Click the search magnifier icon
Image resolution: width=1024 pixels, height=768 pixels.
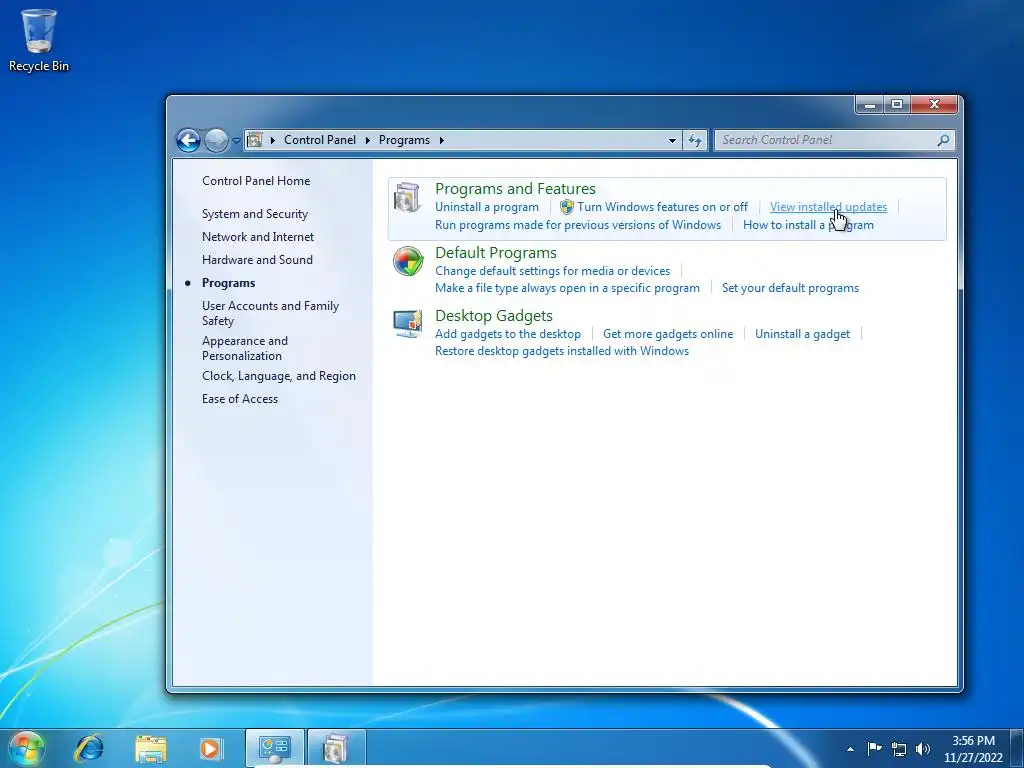click(943, 140)
